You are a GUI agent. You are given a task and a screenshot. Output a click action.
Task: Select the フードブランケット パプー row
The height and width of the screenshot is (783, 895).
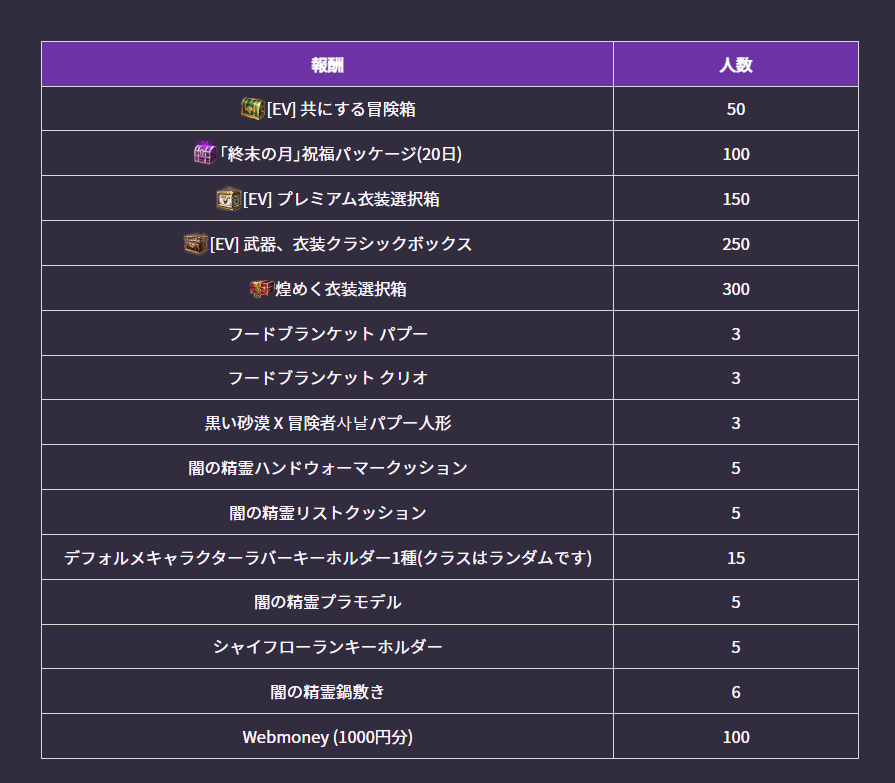[450, 333]
